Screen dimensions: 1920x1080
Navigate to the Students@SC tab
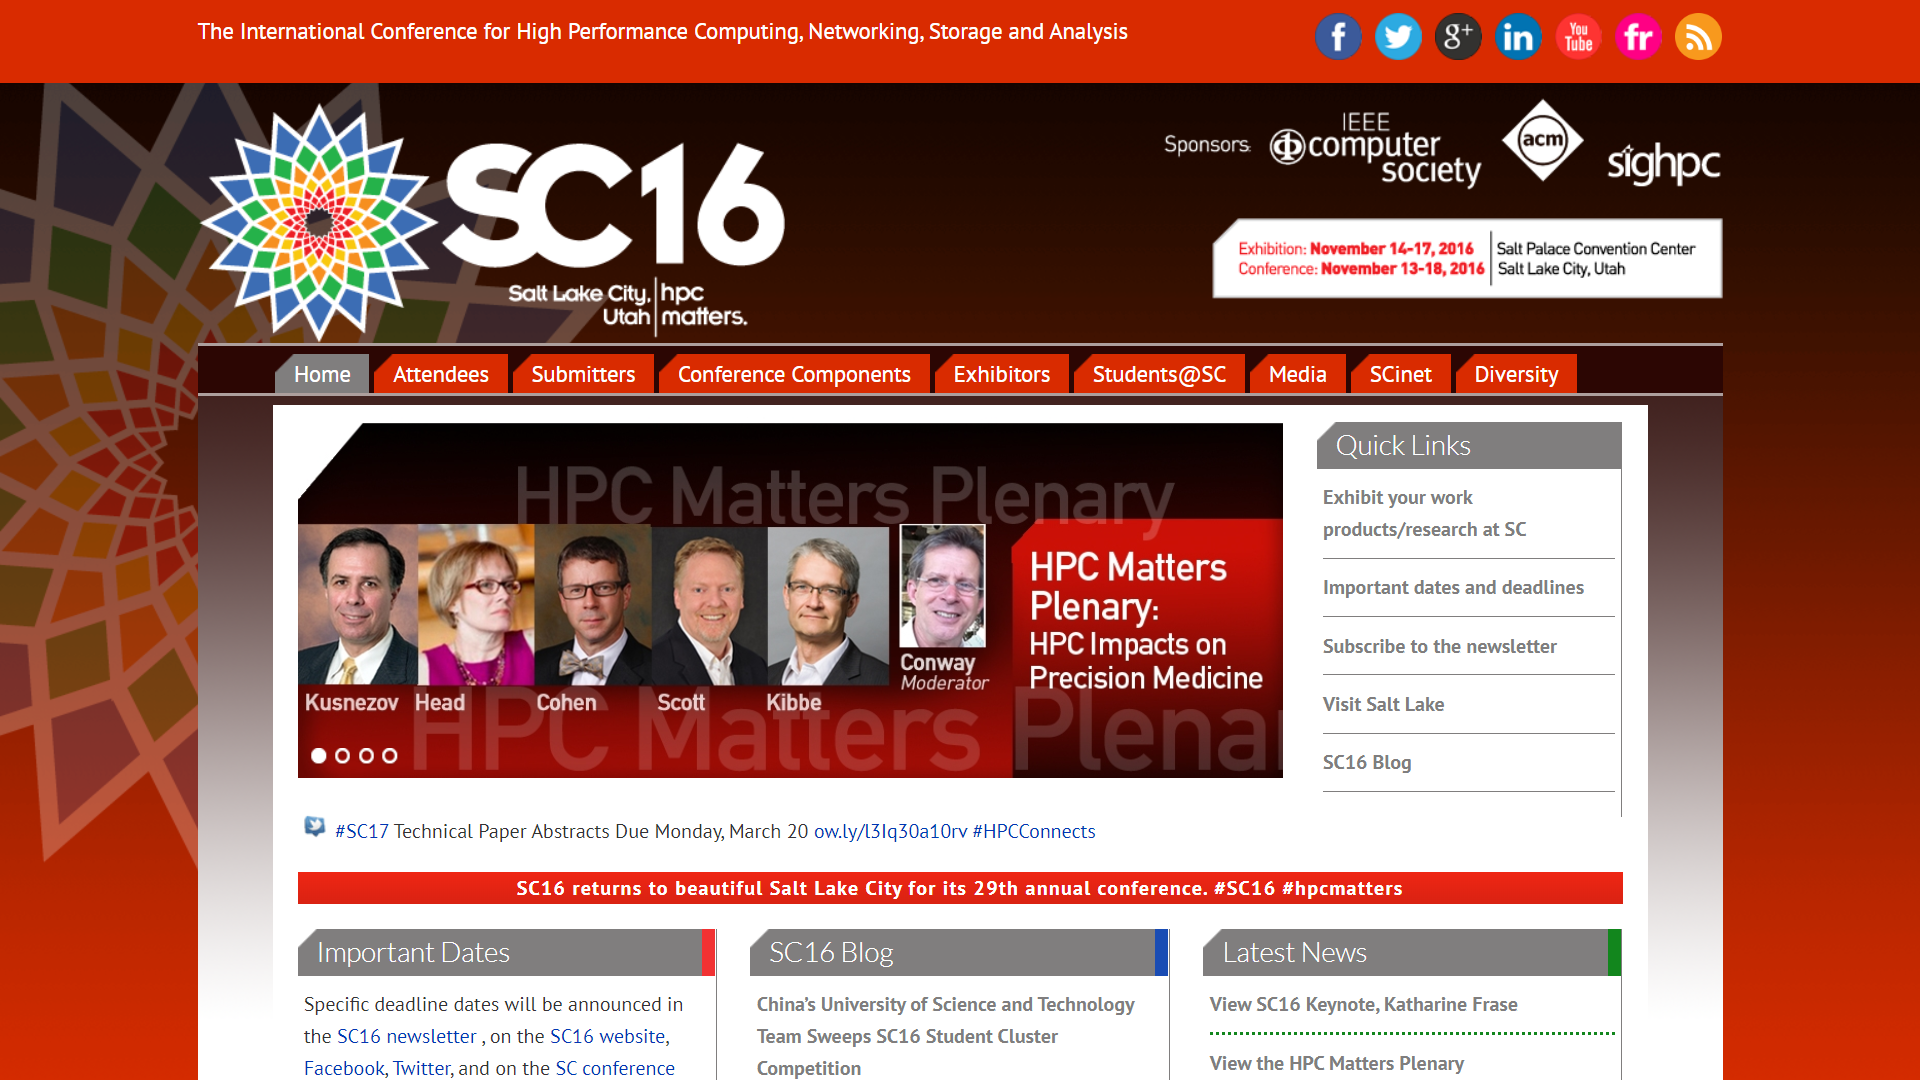click(x=1159, y=375)
